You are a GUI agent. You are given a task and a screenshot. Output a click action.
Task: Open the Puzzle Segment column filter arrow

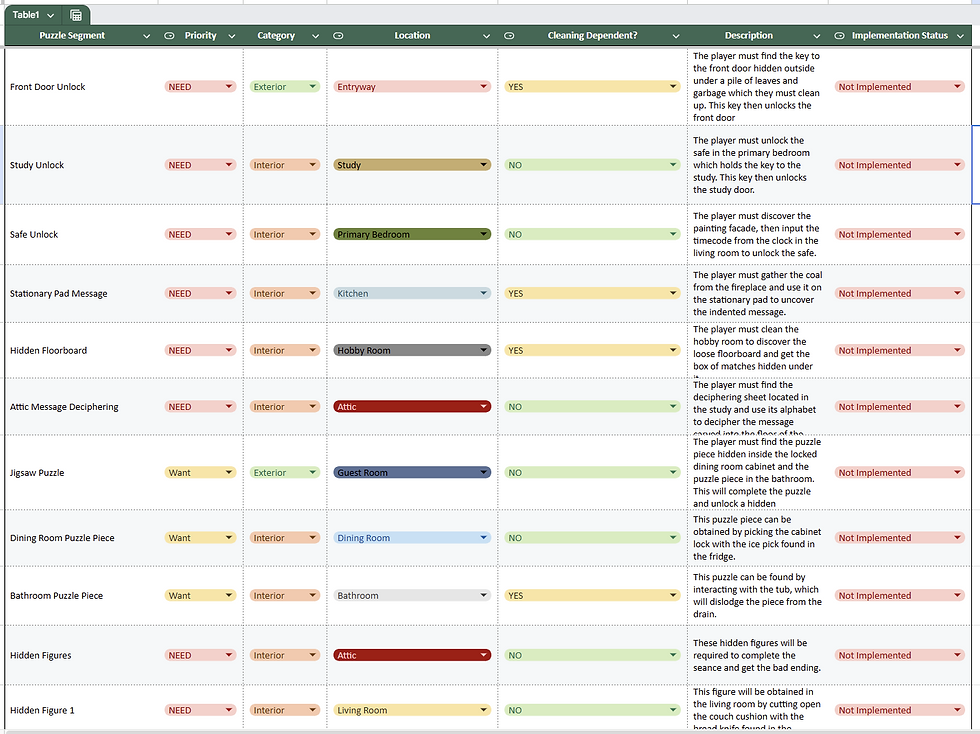click(x=147, y=36)
